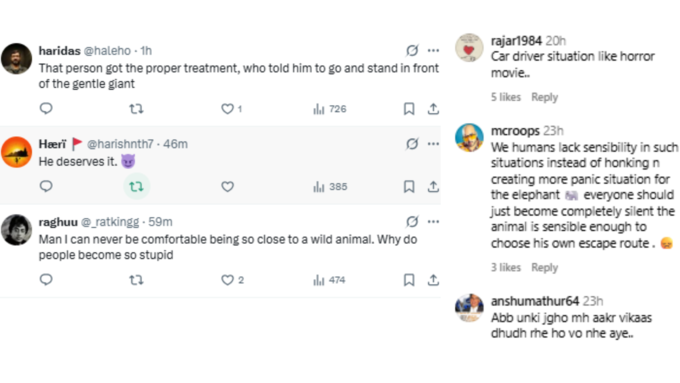Image resolution: width=680 pixels, height=383 pixels.
Task: Open mcroops's profile picture
Action: pos(469,137)
